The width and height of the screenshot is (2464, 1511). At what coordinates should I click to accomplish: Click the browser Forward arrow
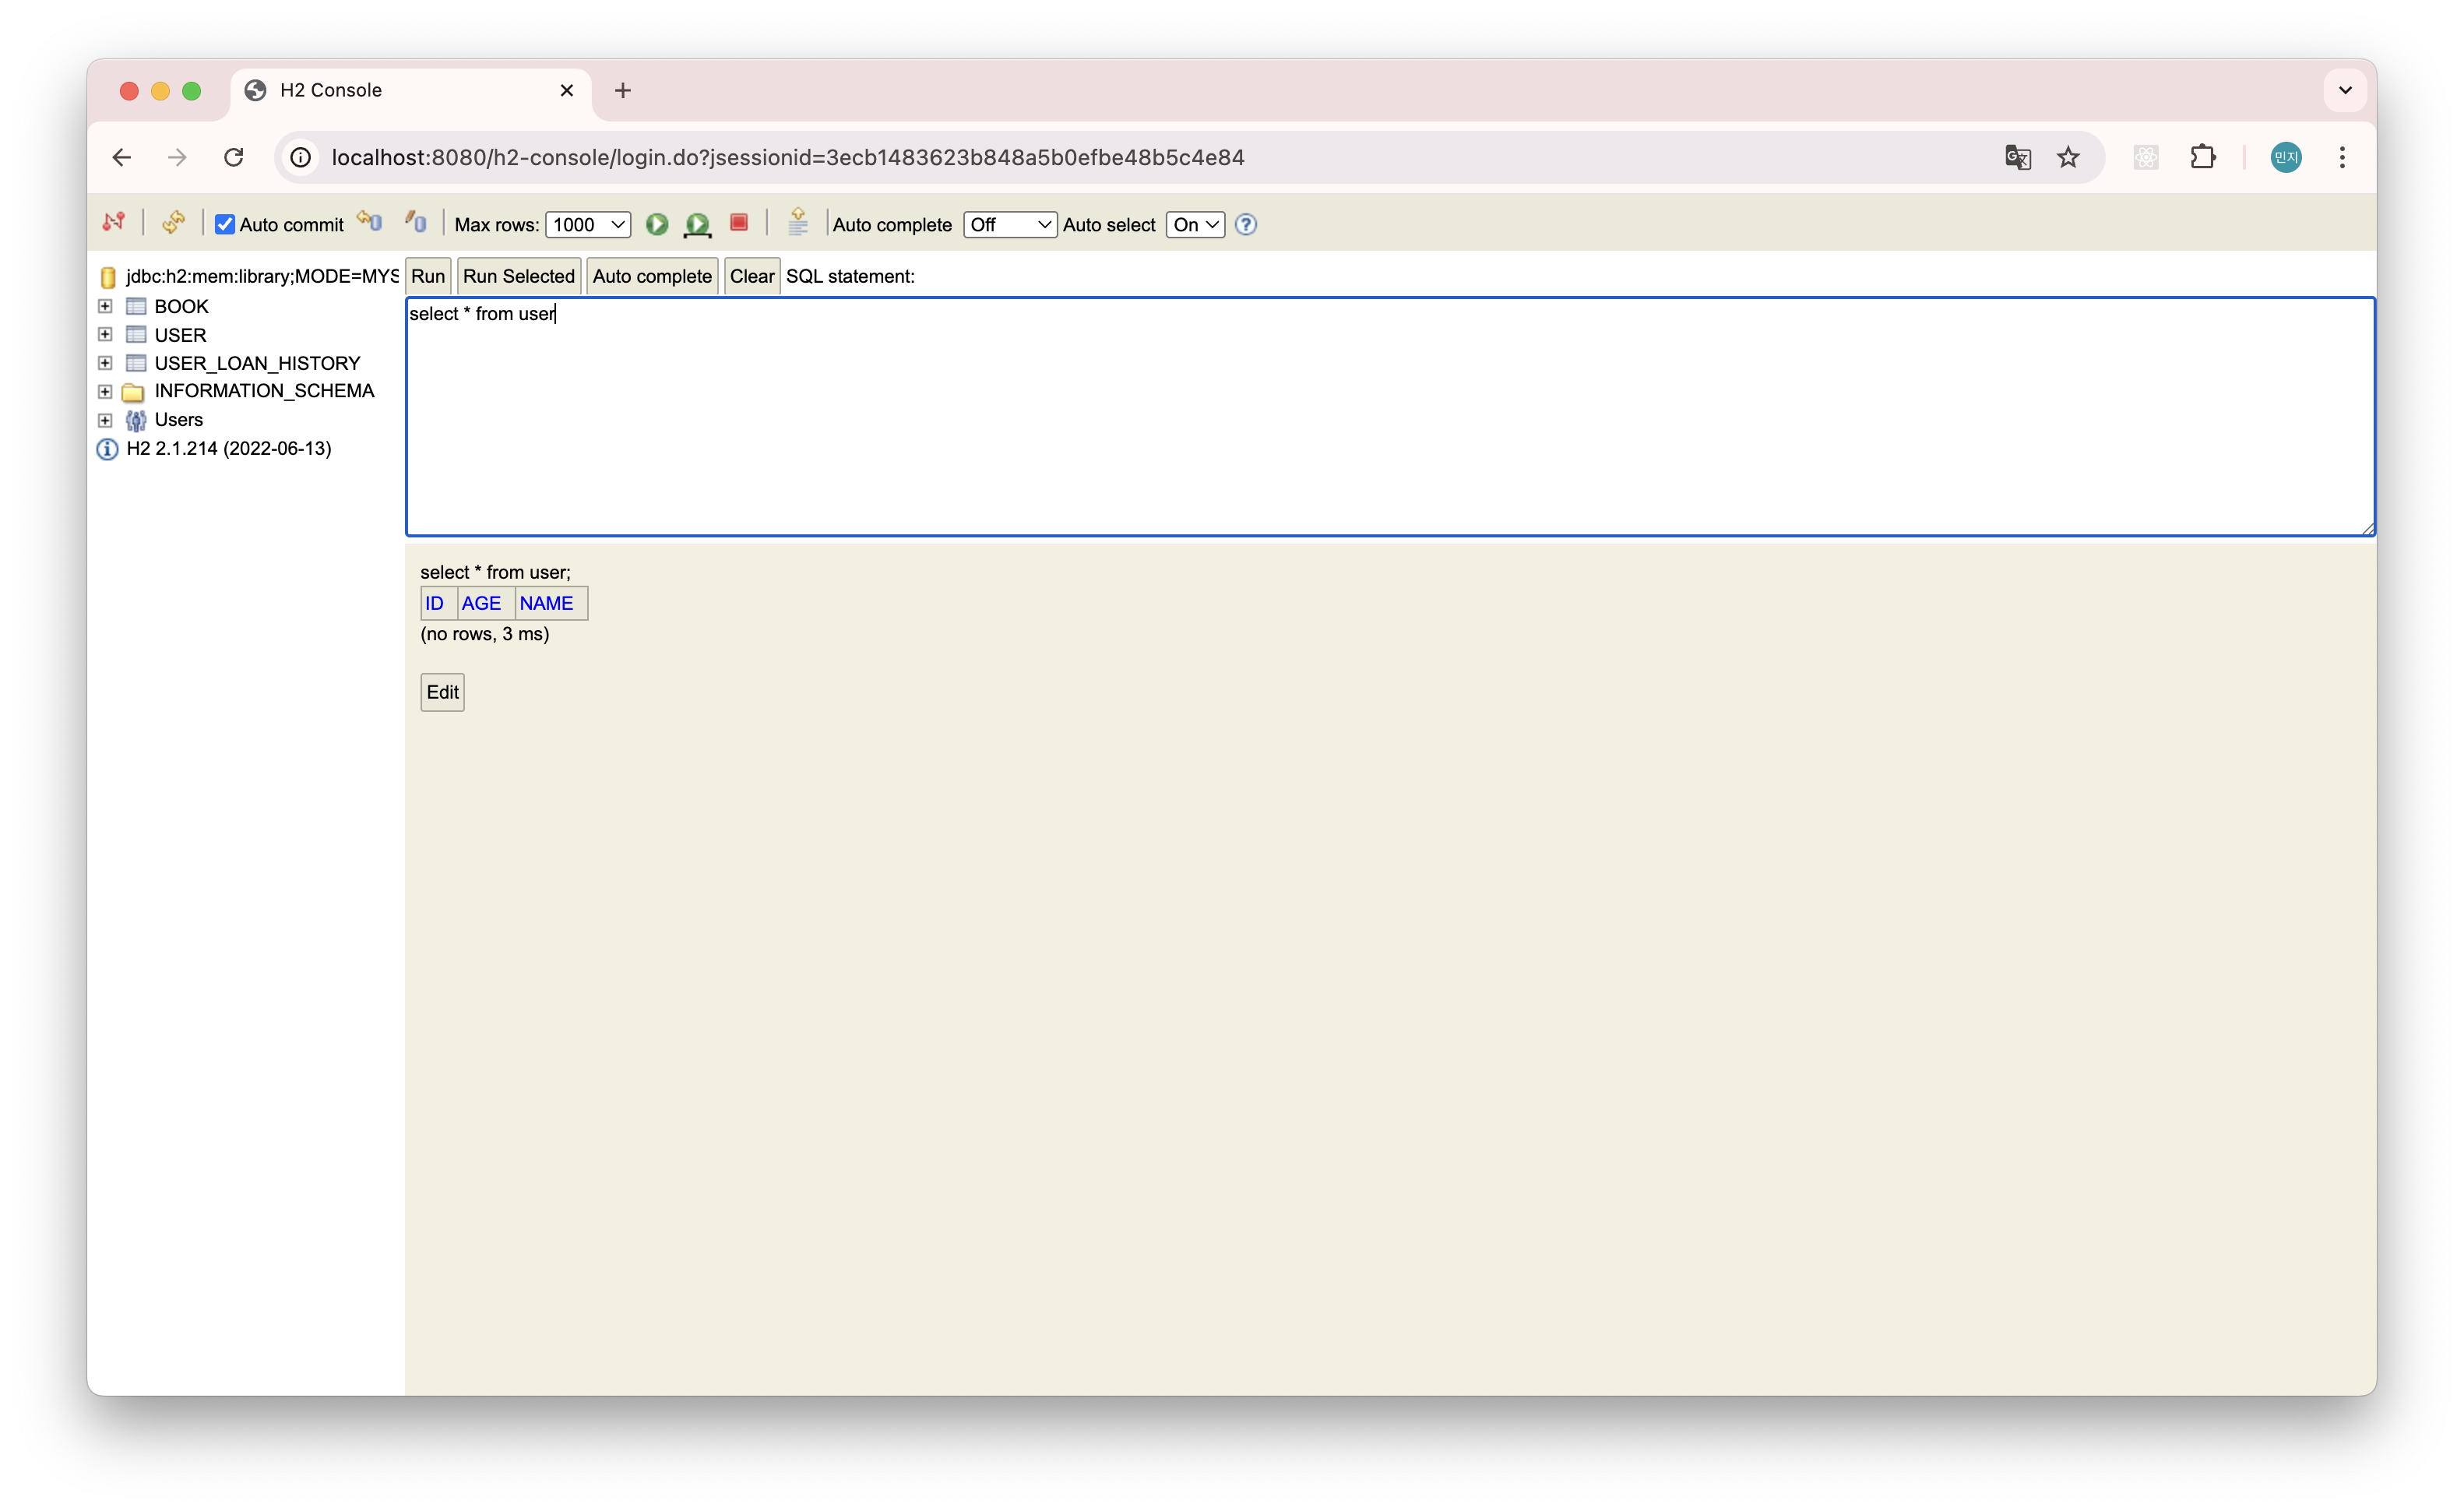click(x=177, y=157)
